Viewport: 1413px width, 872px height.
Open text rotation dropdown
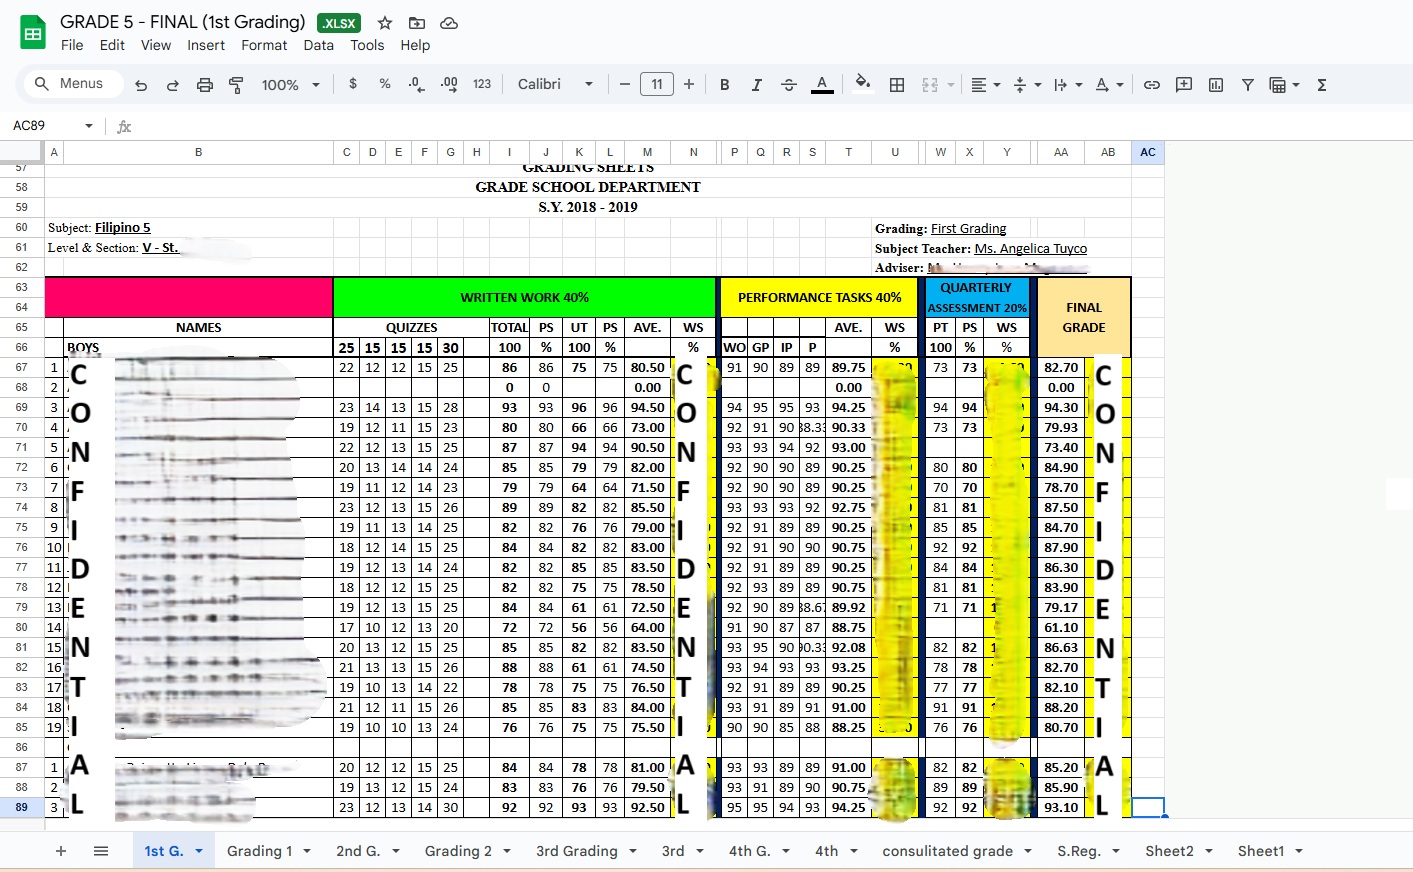pos(1109,85)
